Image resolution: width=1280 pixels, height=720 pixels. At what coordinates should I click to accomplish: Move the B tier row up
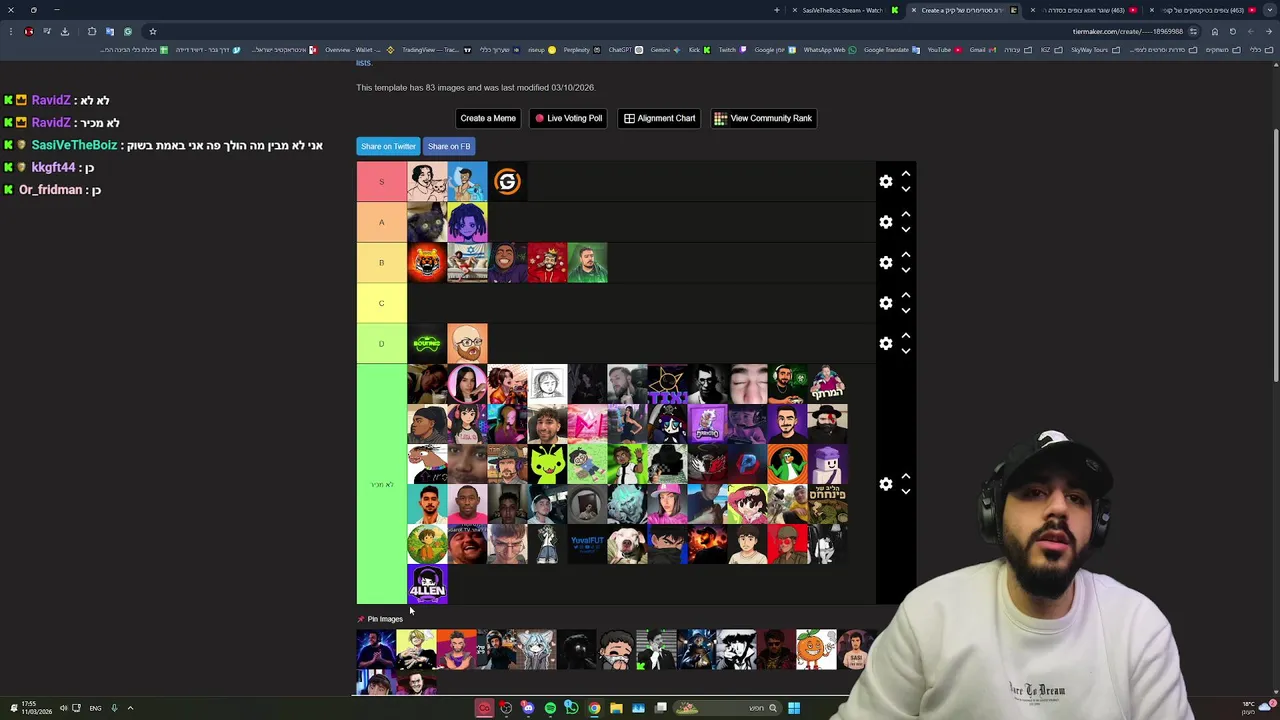(x=906, y=255)
